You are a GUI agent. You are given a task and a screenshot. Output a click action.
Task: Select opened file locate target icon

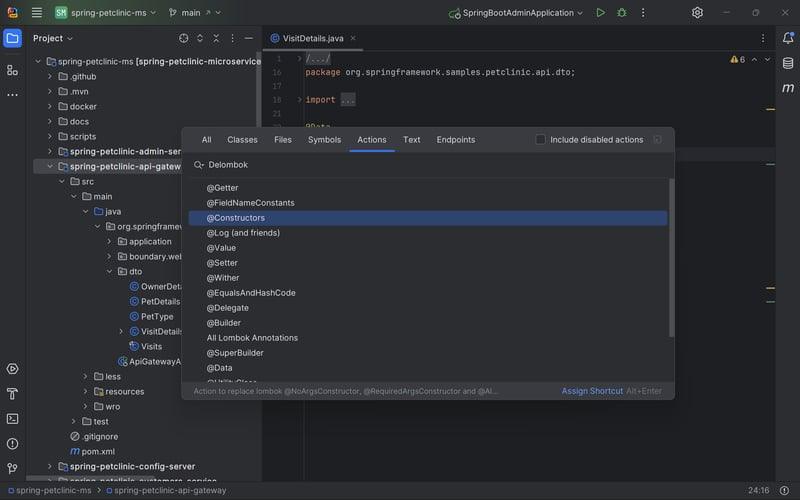point(184,38)
